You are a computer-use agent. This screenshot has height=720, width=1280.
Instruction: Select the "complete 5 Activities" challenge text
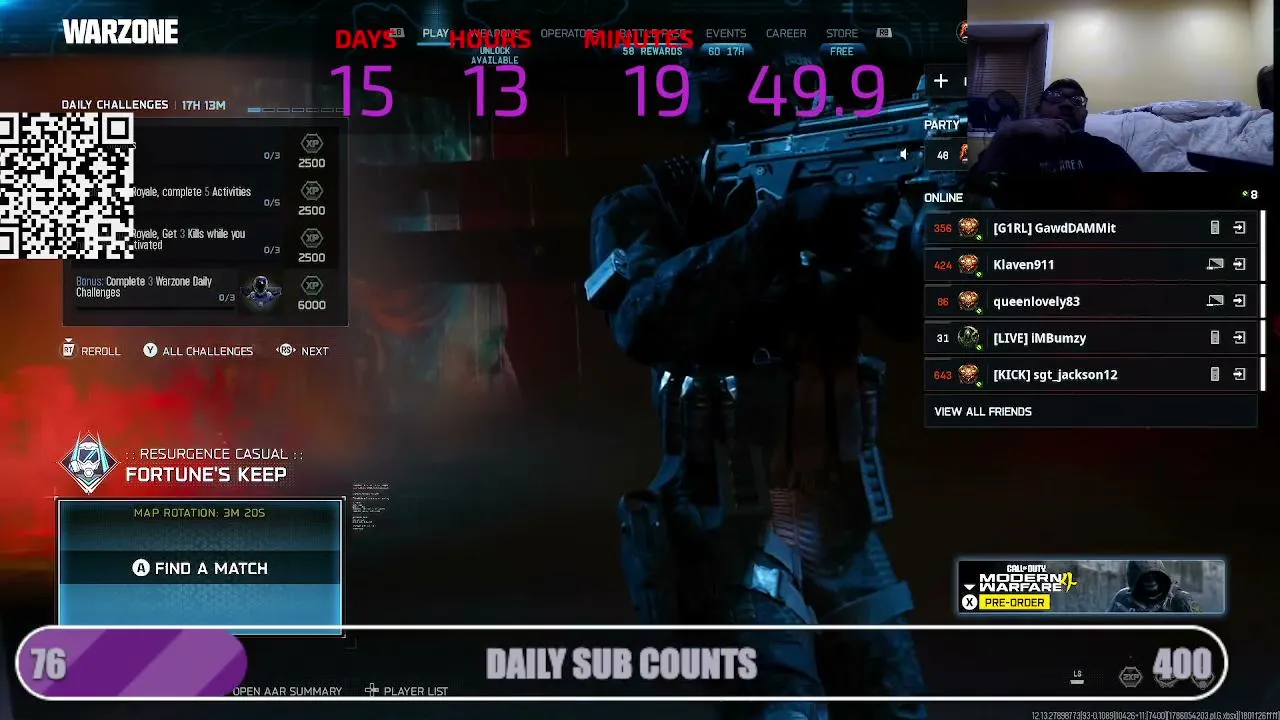pos(192,192)
